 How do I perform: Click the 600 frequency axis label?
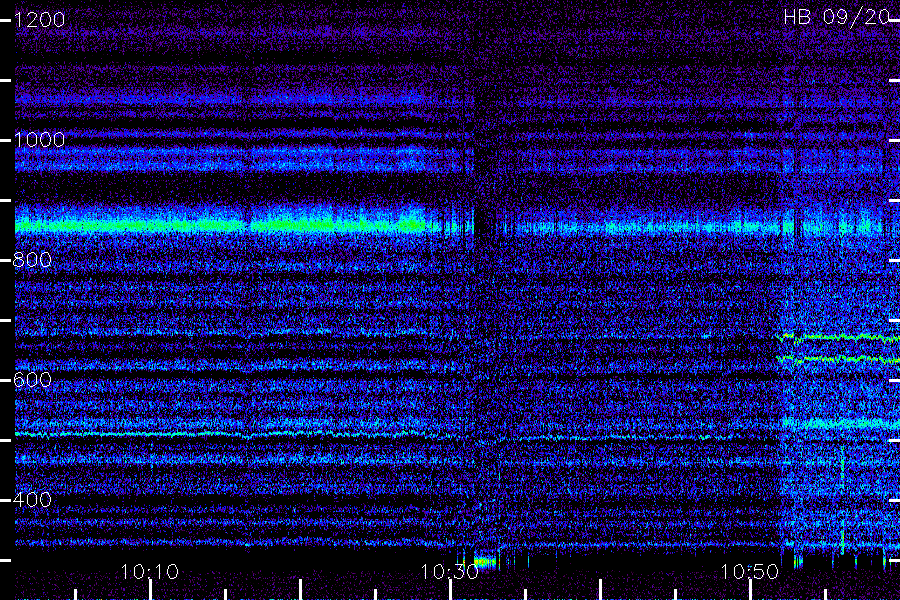tap(32, 380)
